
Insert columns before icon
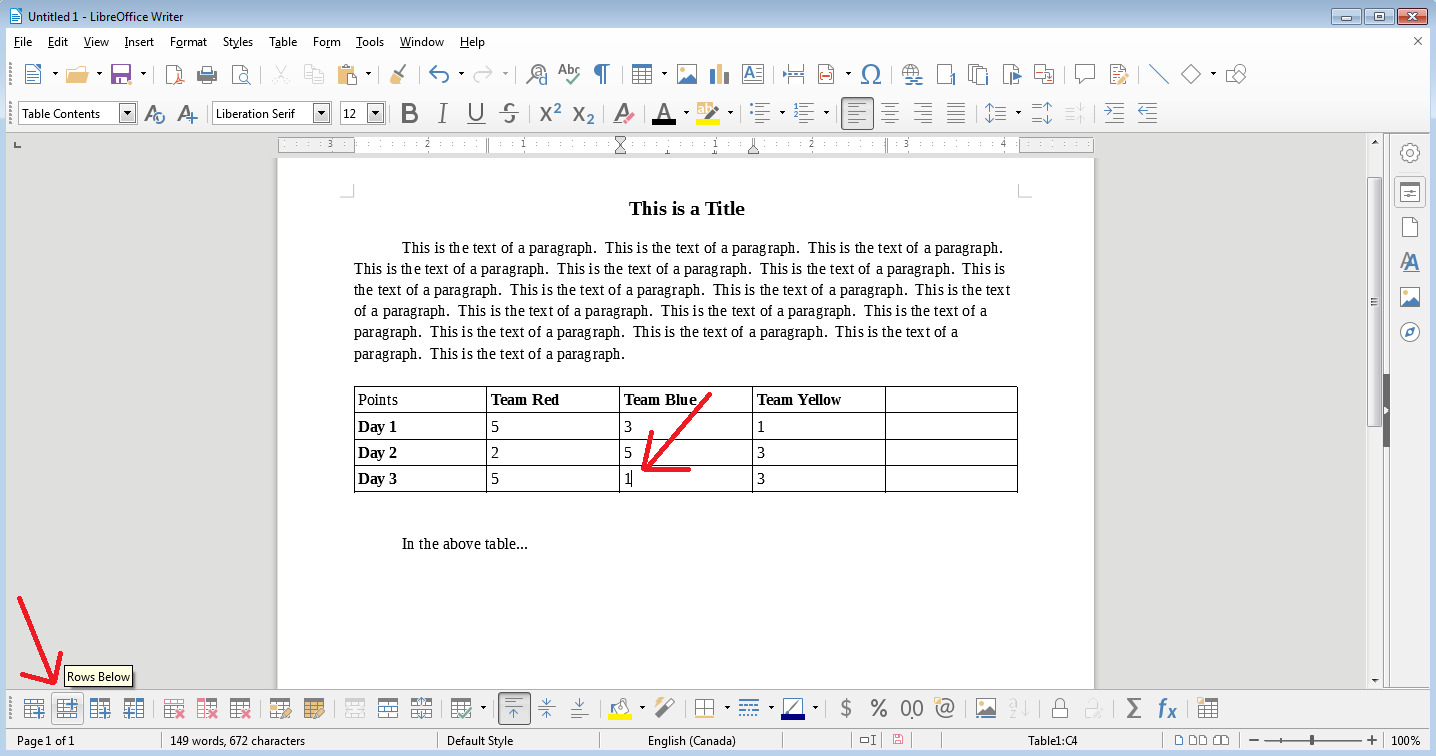point(100,709)
